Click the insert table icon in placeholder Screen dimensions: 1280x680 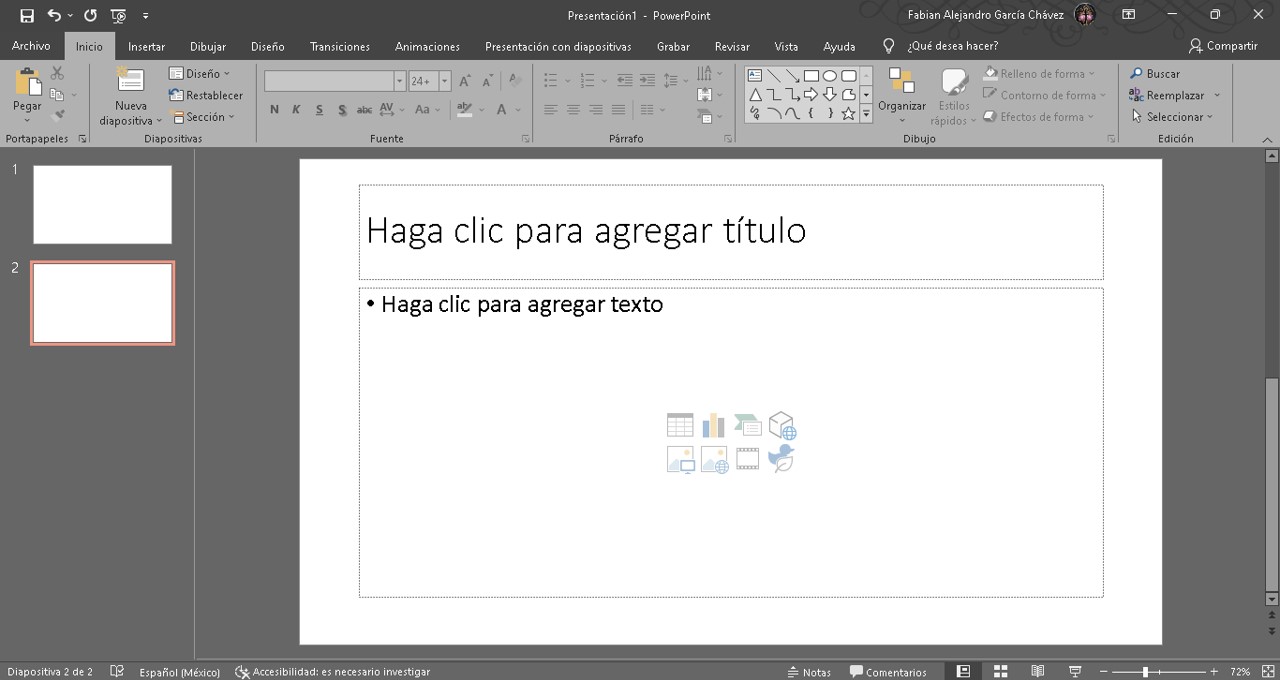680,426
